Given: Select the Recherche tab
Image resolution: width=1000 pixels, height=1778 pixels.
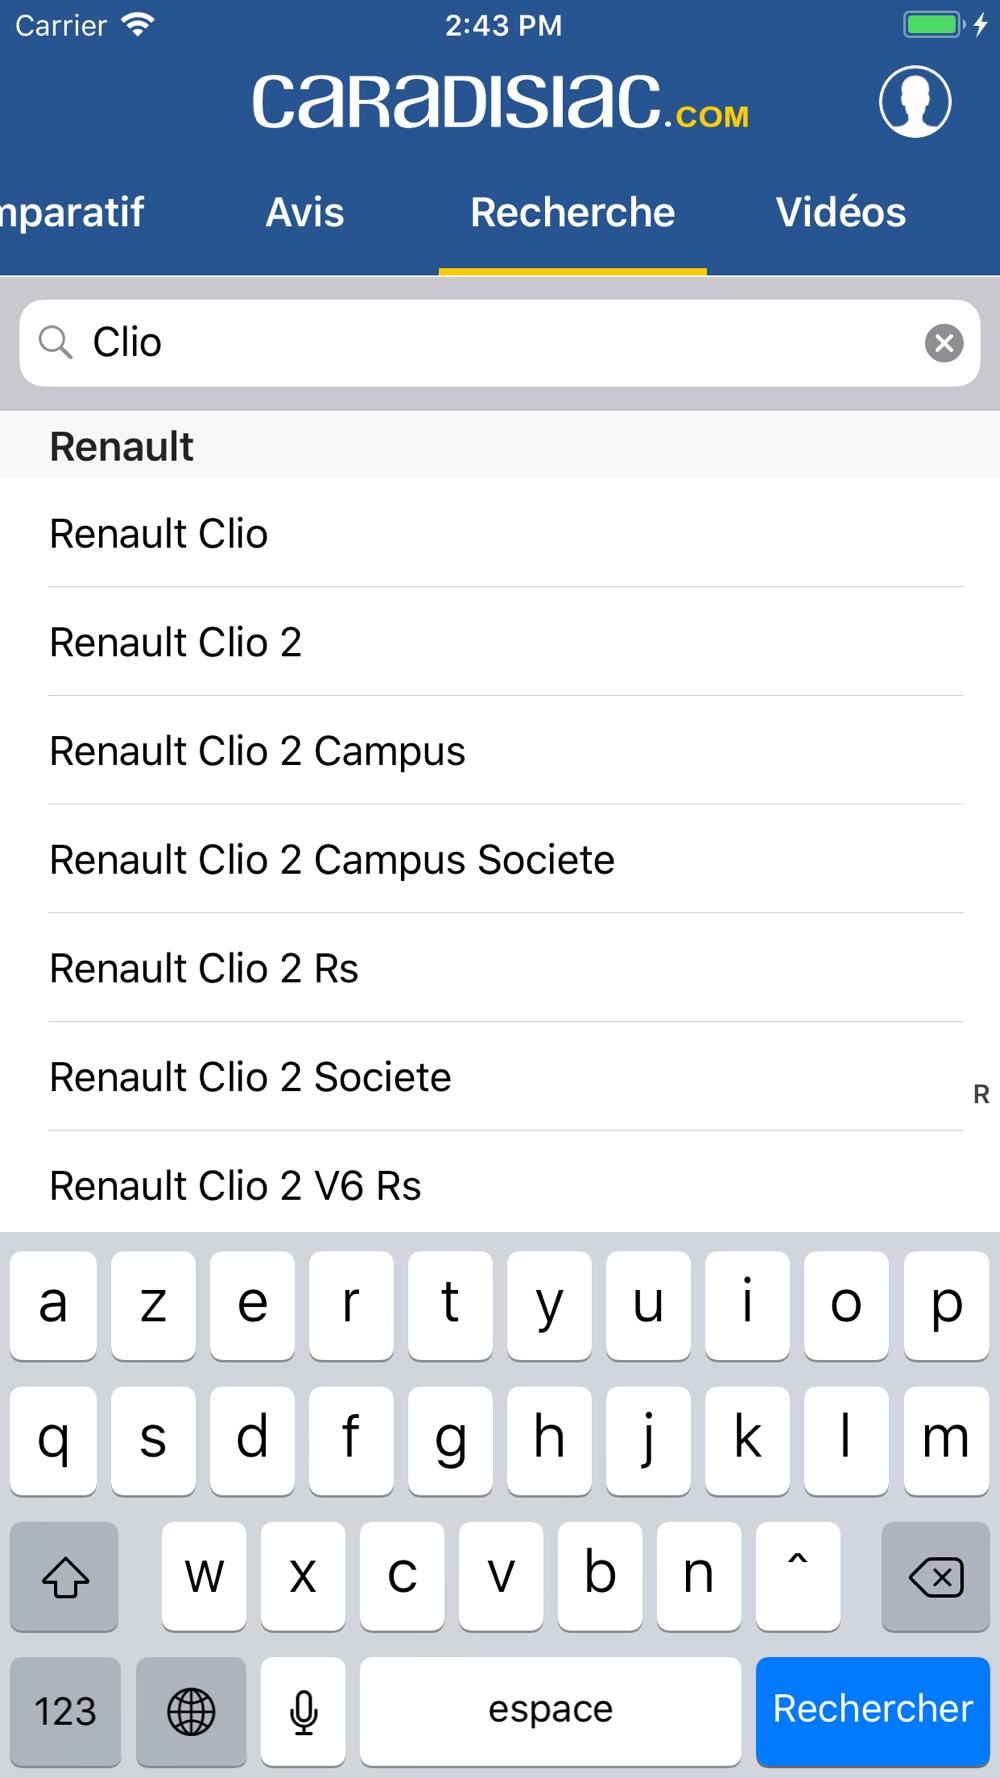Looking at the screenshot, I should pyautogui.click(x=572, y=212).
